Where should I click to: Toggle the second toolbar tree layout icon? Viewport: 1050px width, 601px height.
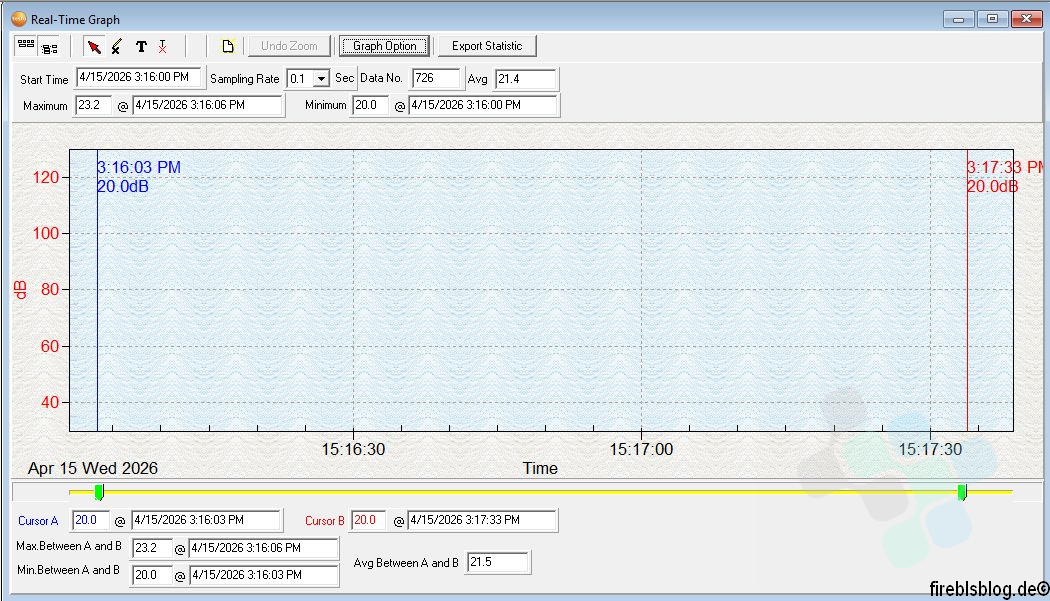pos(49,47)
